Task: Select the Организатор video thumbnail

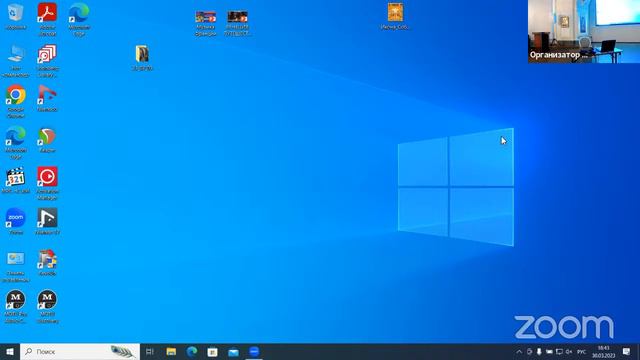Action: 584,31
